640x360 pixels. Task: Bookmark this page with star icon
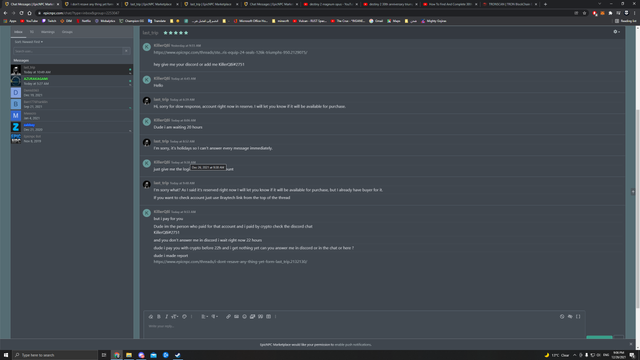click(584, 13)
